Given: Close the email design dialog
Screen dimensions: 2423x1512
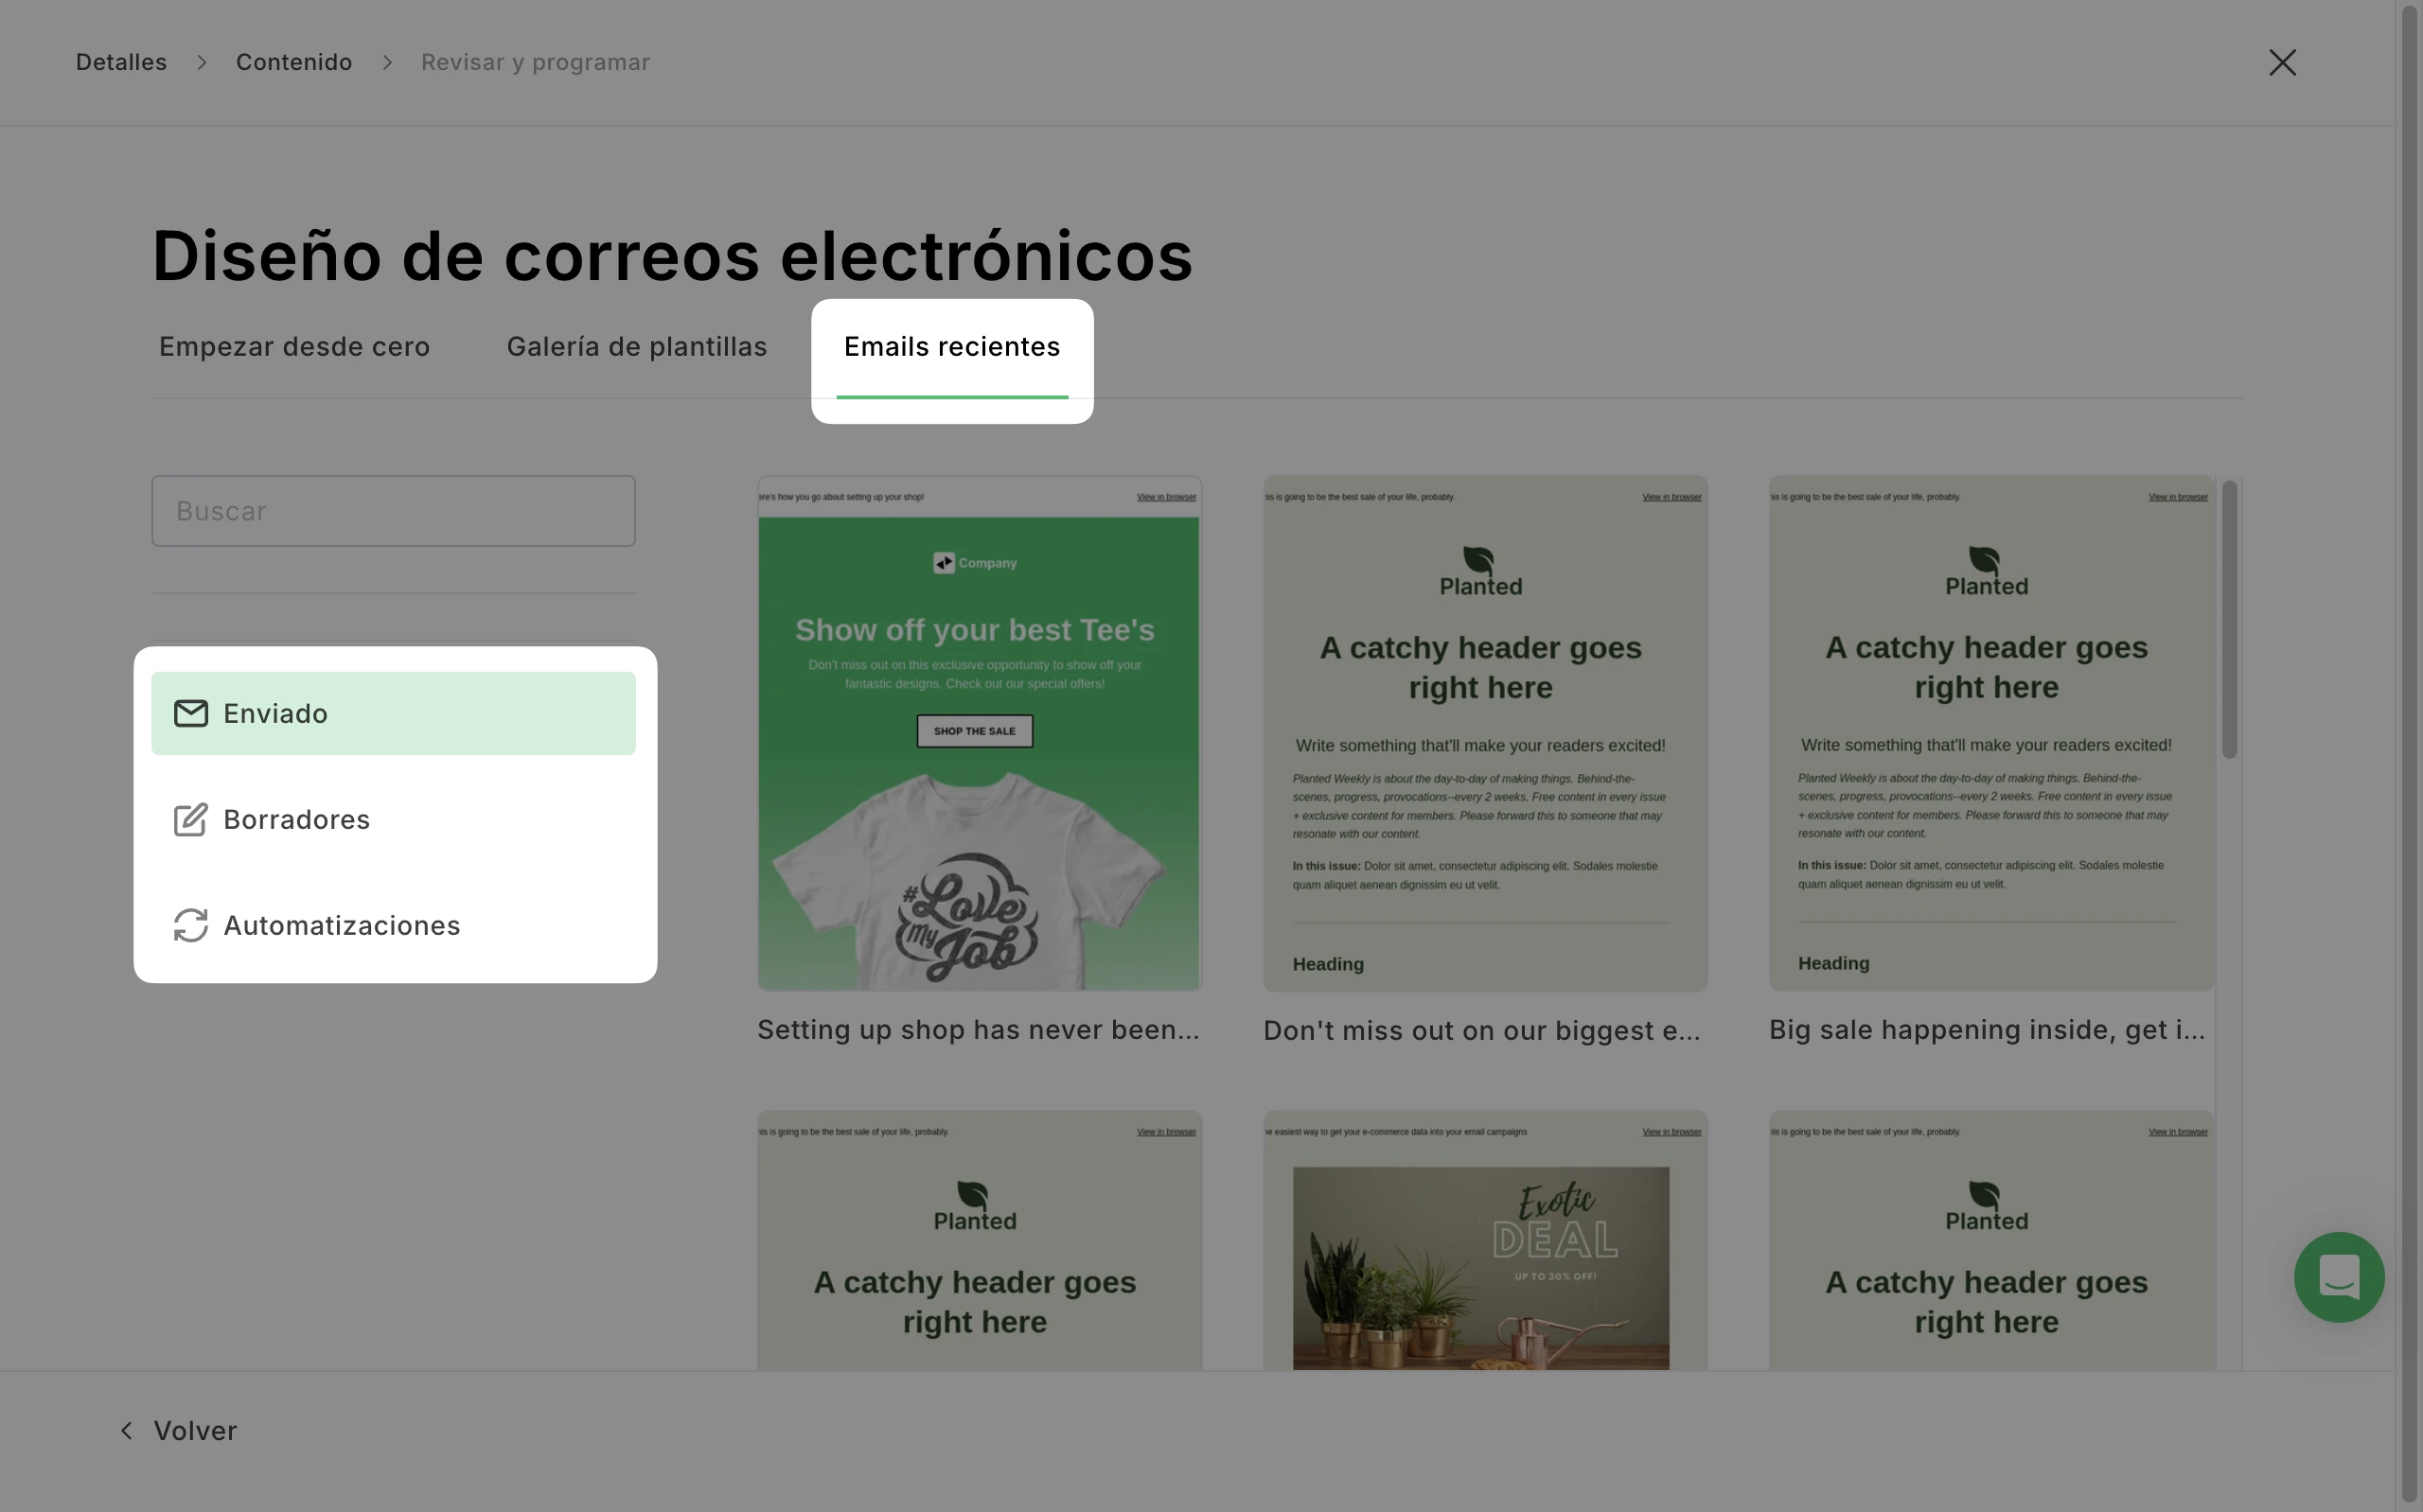Looking at the screenshot, I should [2281, 63].
